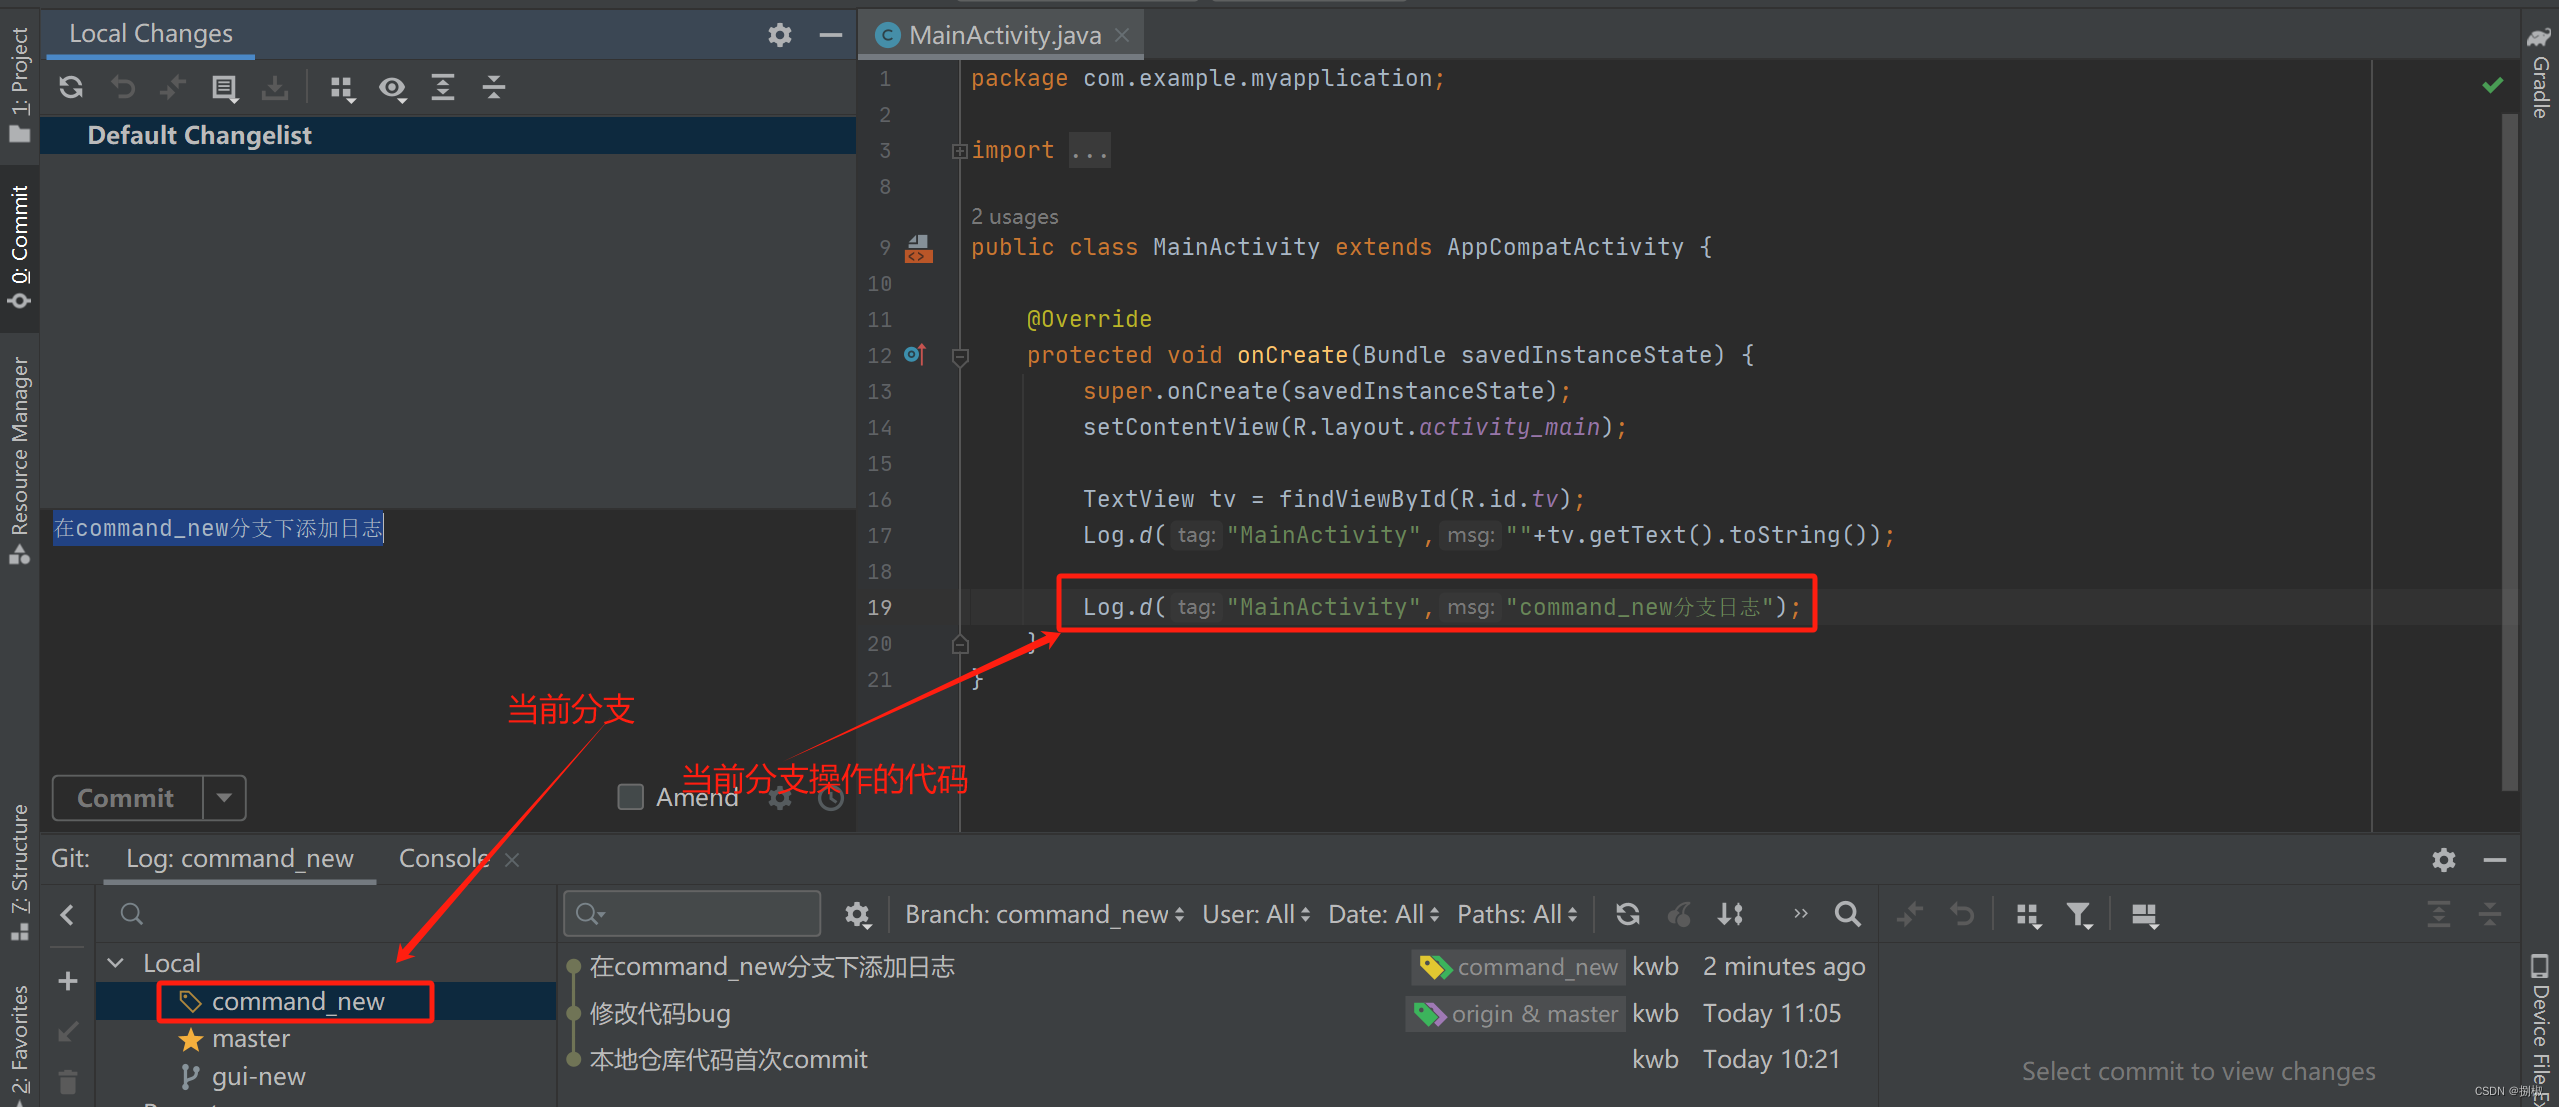
Task: Click the run gutter icon on line 9
Action: click(x=918, y=248)
